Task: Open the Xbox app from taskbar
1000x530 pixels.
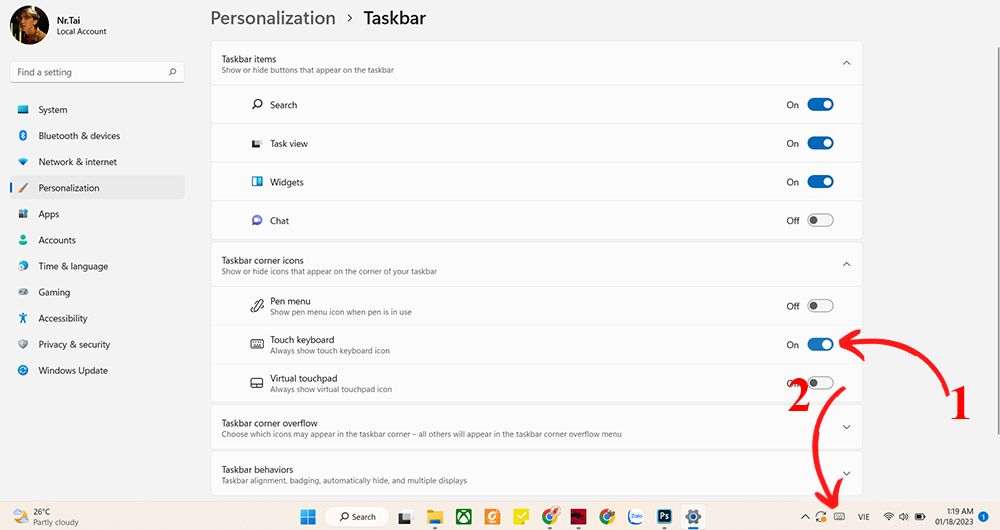Action: click(x=464, y=517)
